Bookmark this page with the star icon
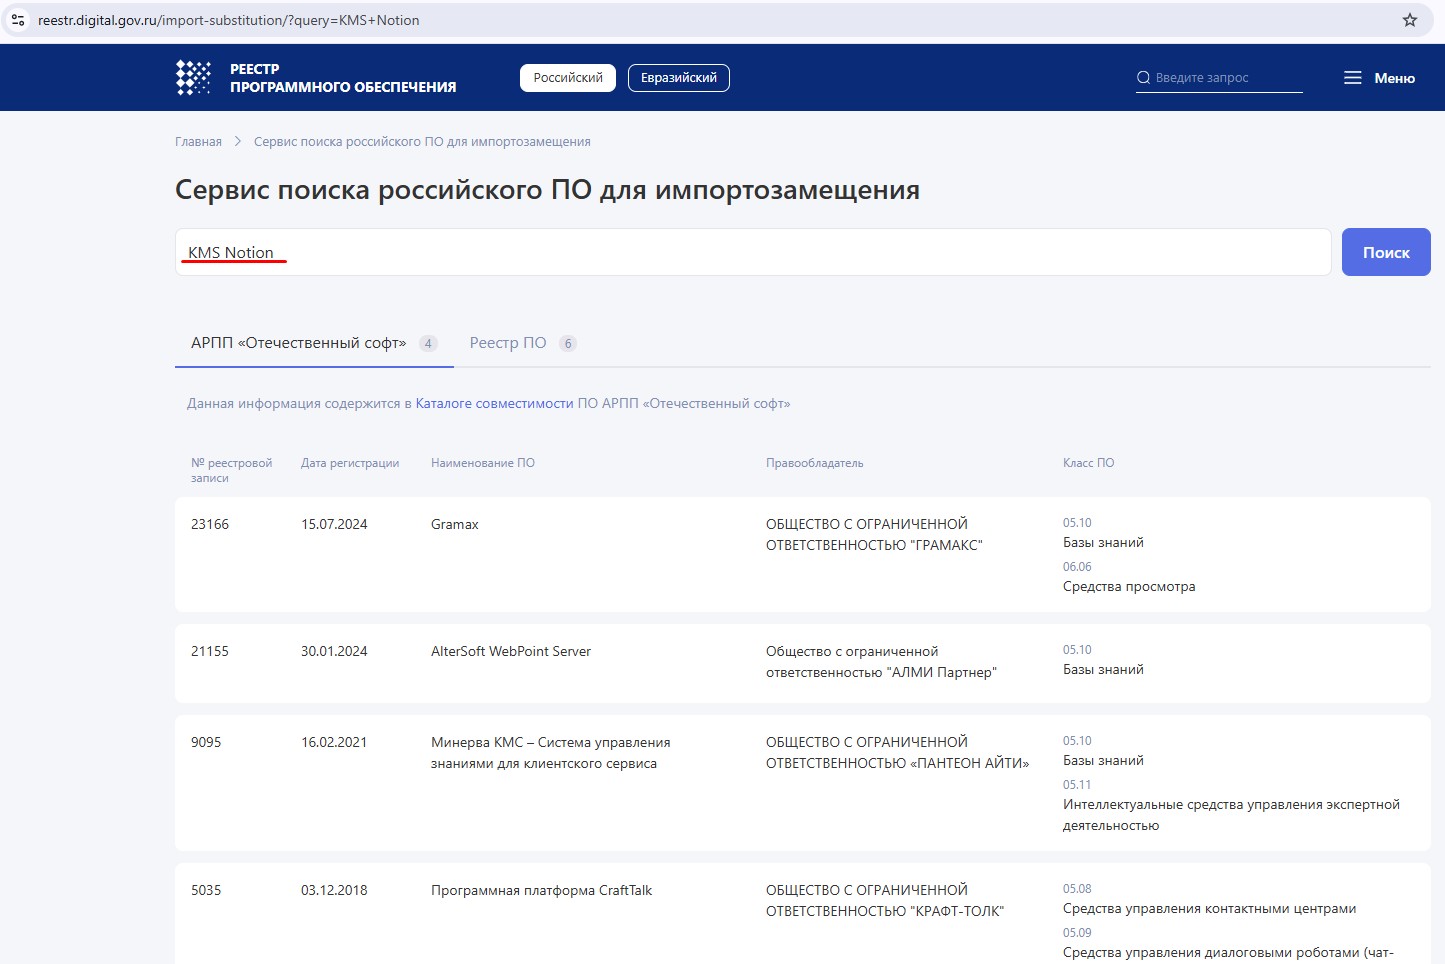The width and height of the screenshot is (1445, 964). tap(1410, 20)
